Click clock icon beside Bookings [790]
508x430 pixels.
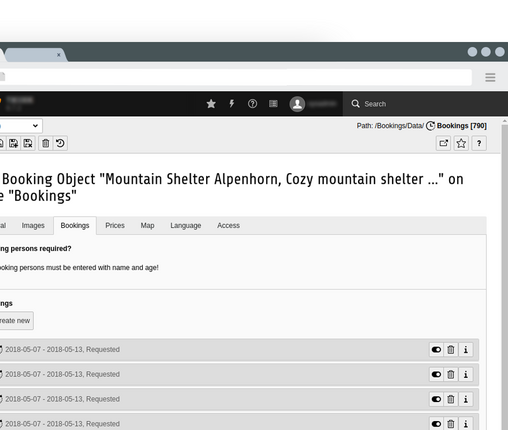430,126
